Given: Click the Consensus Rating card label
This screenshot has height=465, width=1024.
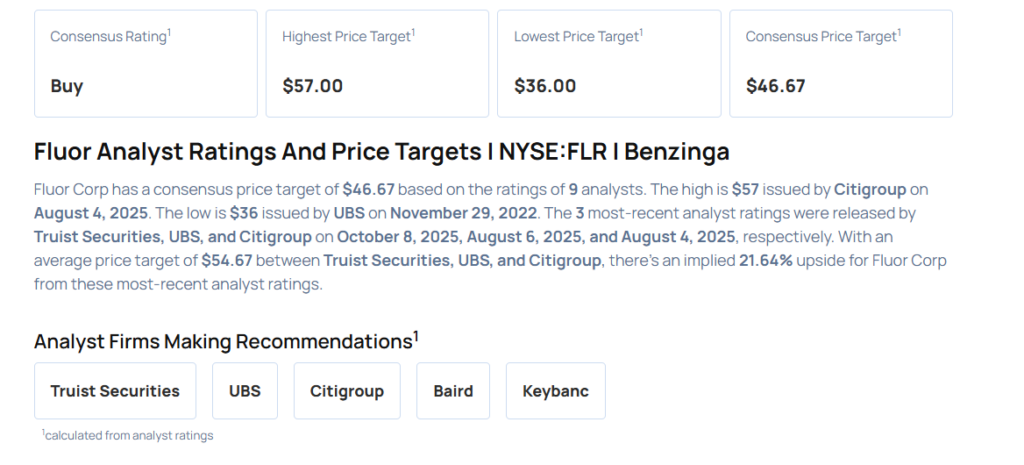Looking at the screenshot, I should click(110, 36).
